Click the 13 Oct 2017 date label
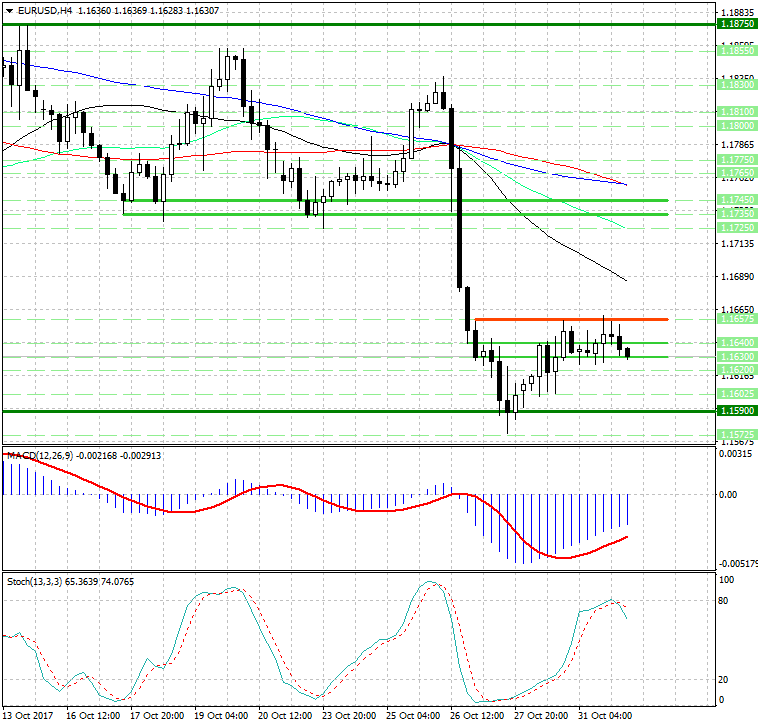Viewport: 758px width, 727px height. pyautogui.click(x=27, y=717)
